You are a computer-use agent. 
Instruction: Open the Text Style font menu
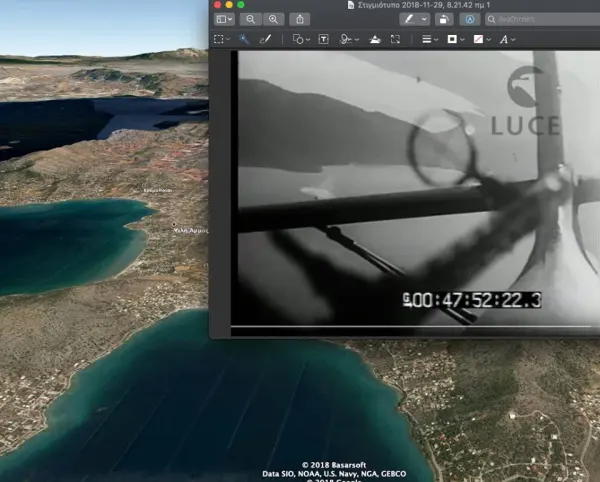point(504,39)
